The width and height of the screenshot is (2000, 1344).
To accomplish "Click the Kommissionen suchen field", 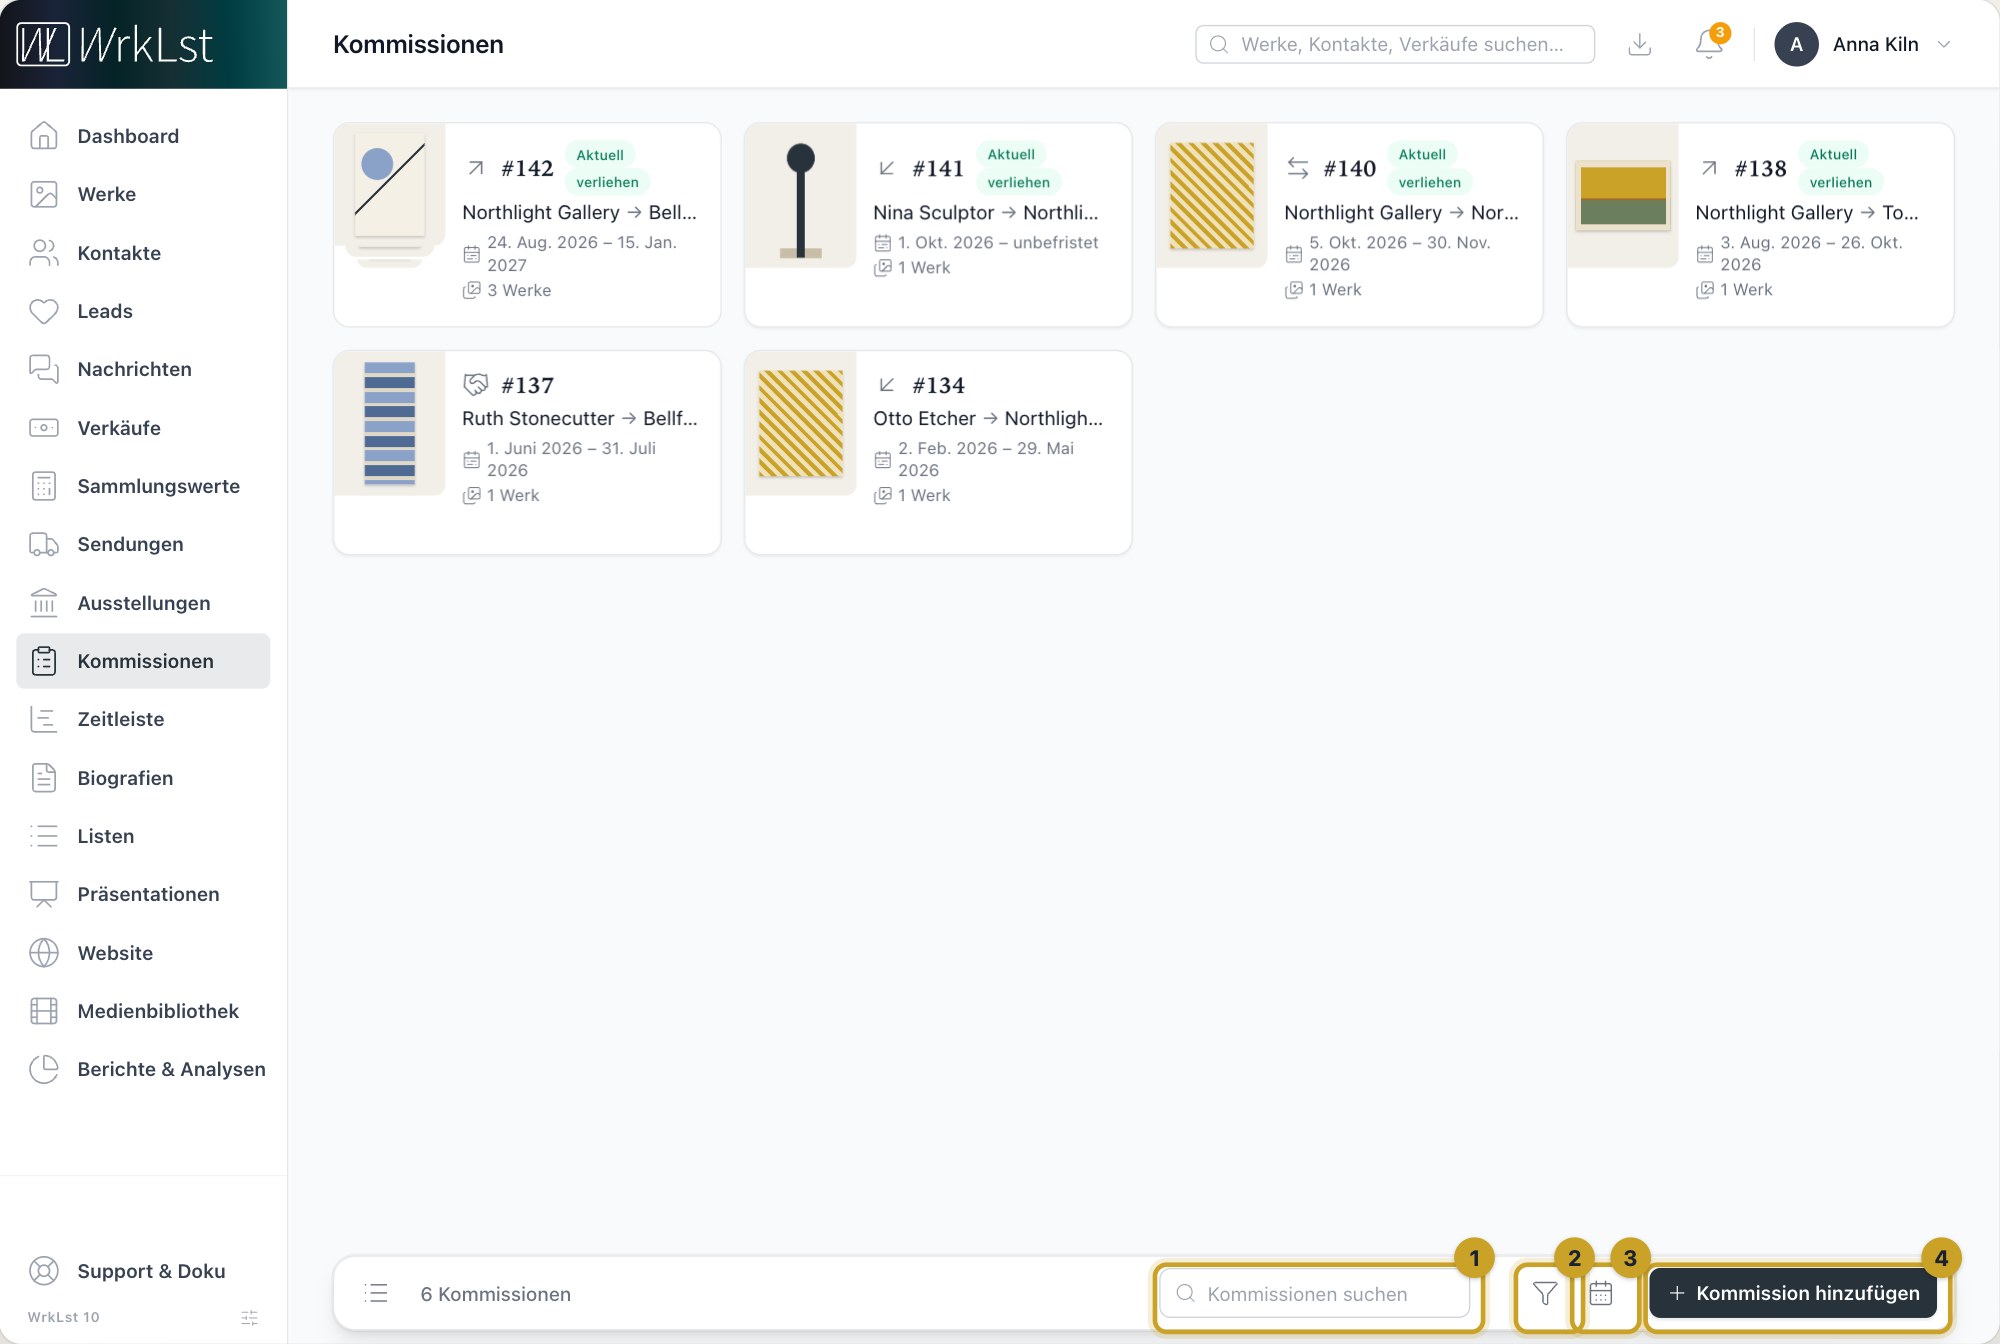I will point(1315,1293).
